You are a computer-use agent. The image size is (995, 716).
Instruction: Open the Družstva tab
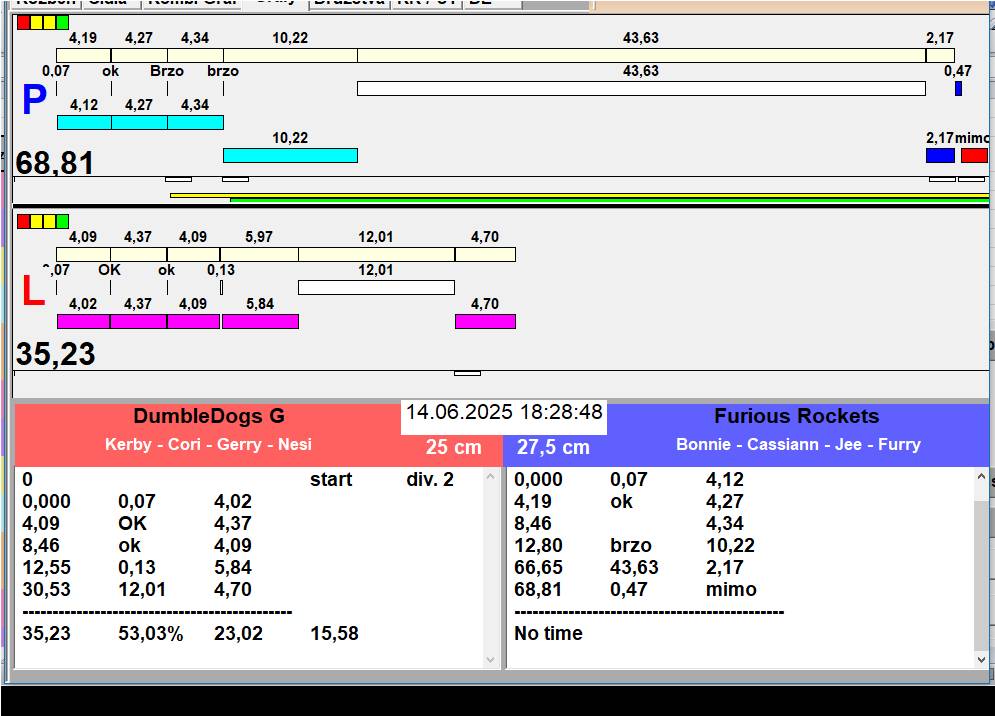tap(348, 3)
